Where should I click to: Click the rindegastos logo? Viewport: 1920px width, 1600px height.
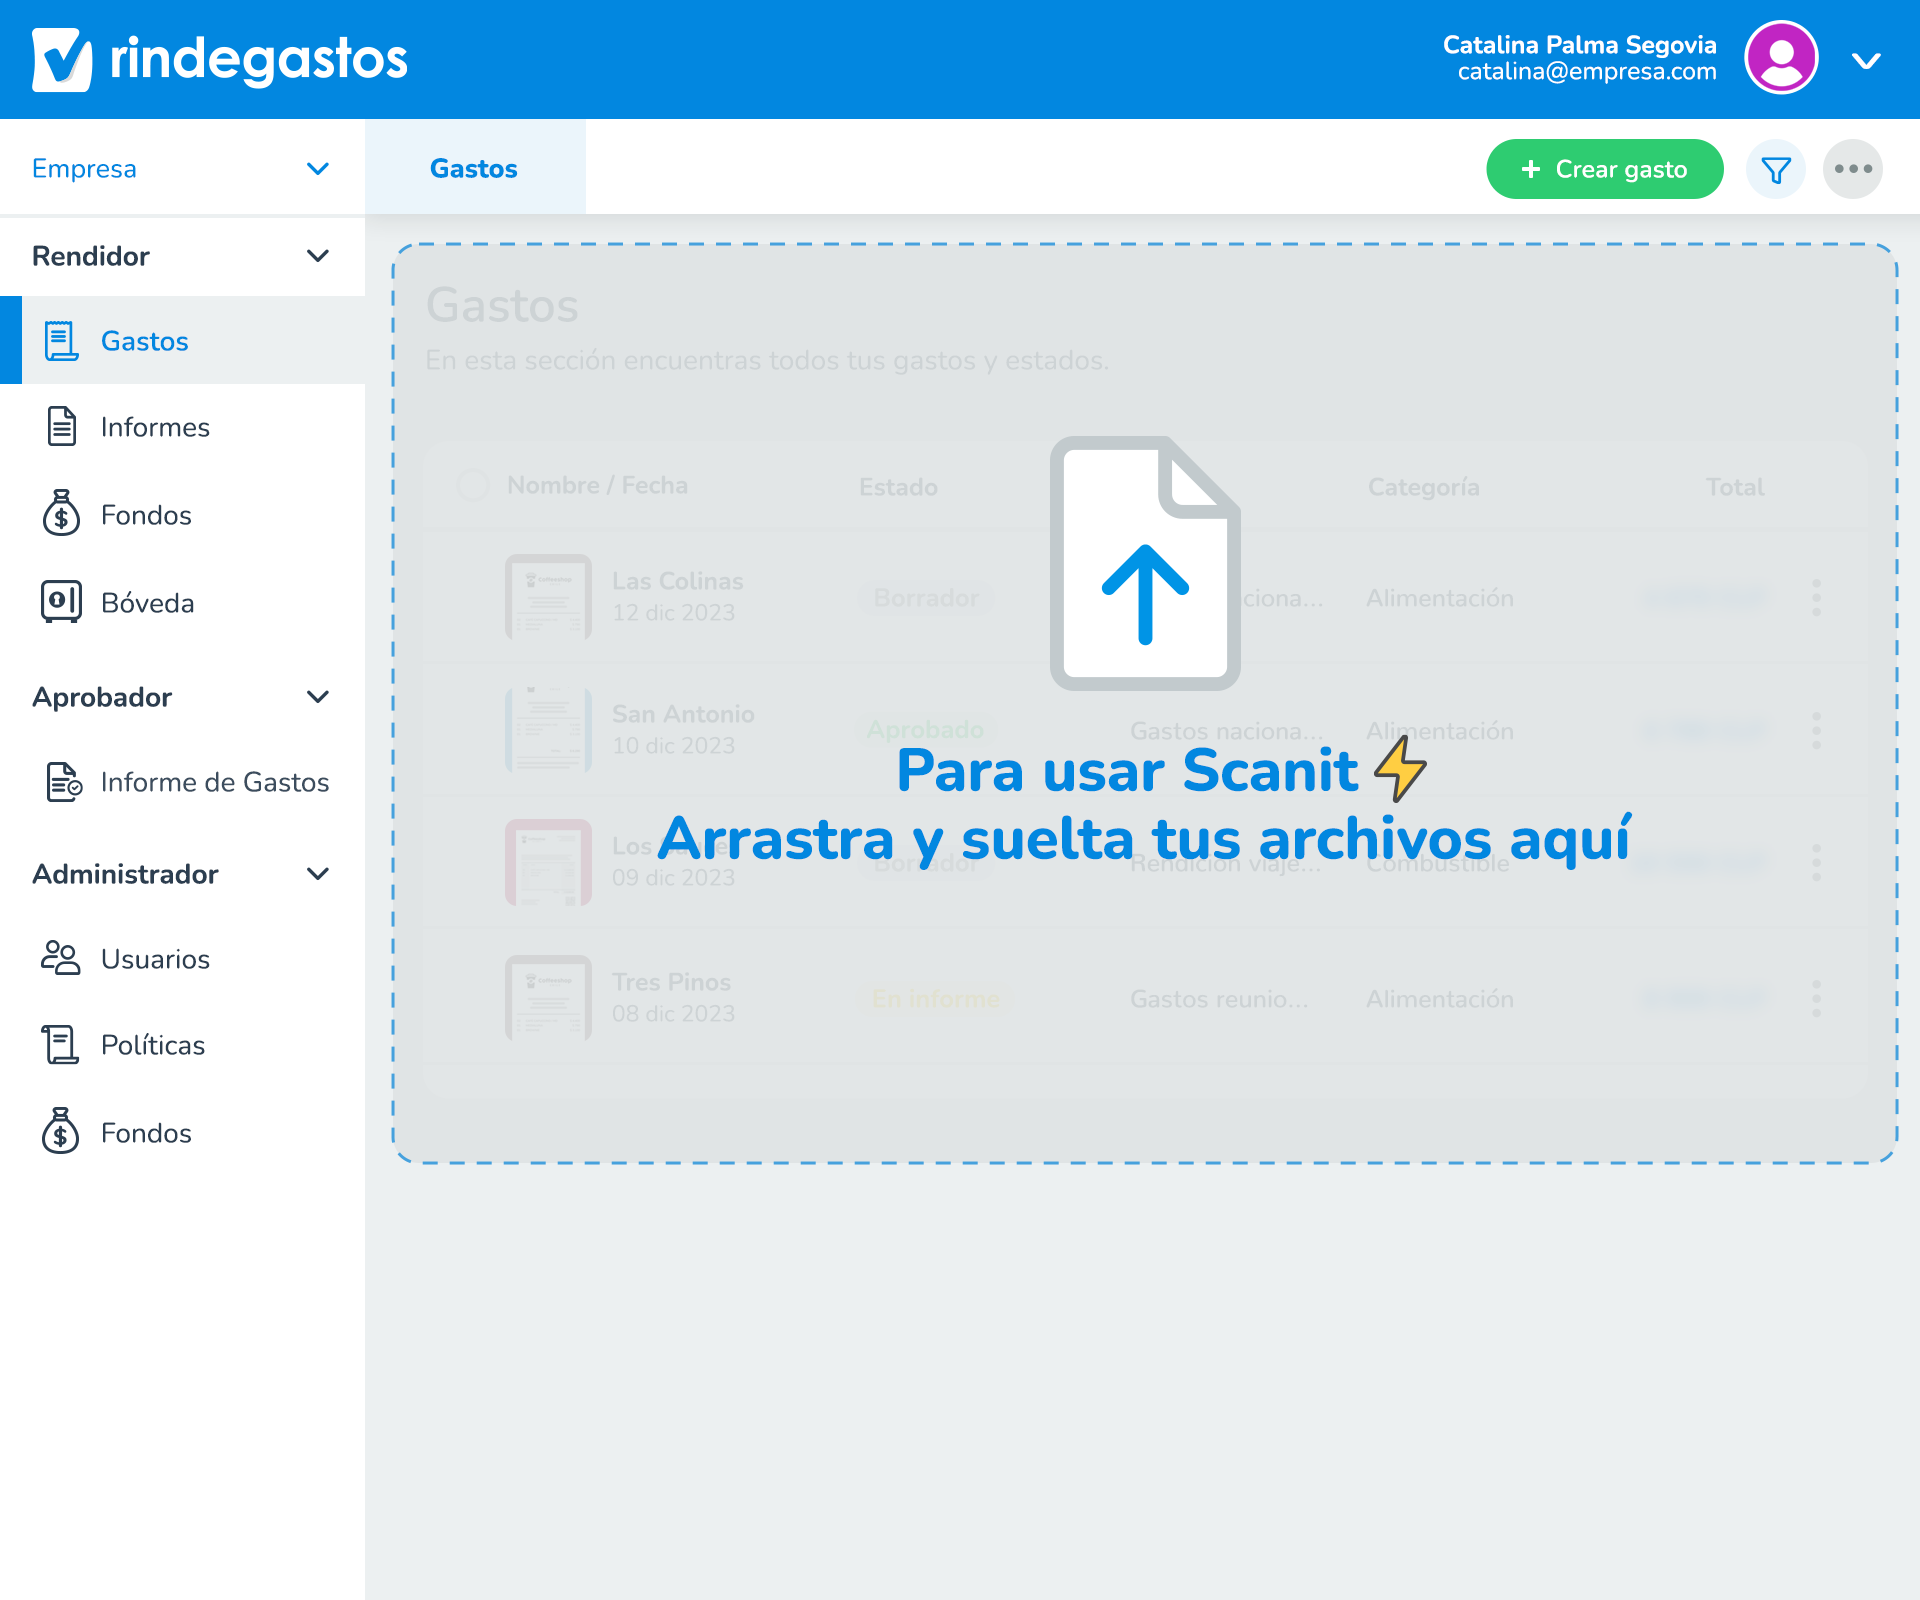(x=220, y=58)
